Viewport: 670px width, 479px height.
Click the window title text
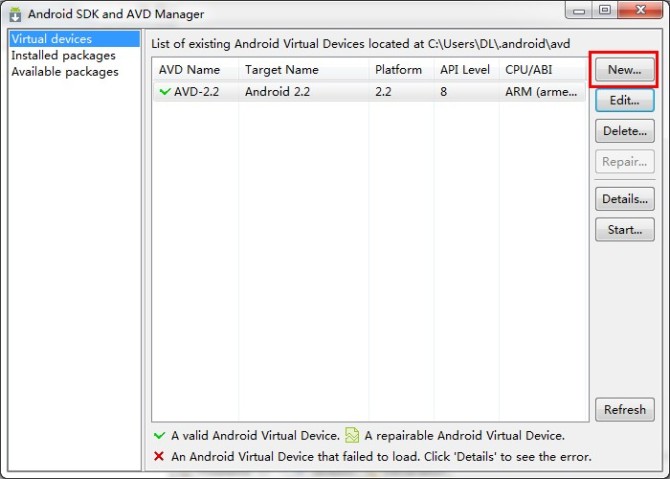(x=116, y=14)
